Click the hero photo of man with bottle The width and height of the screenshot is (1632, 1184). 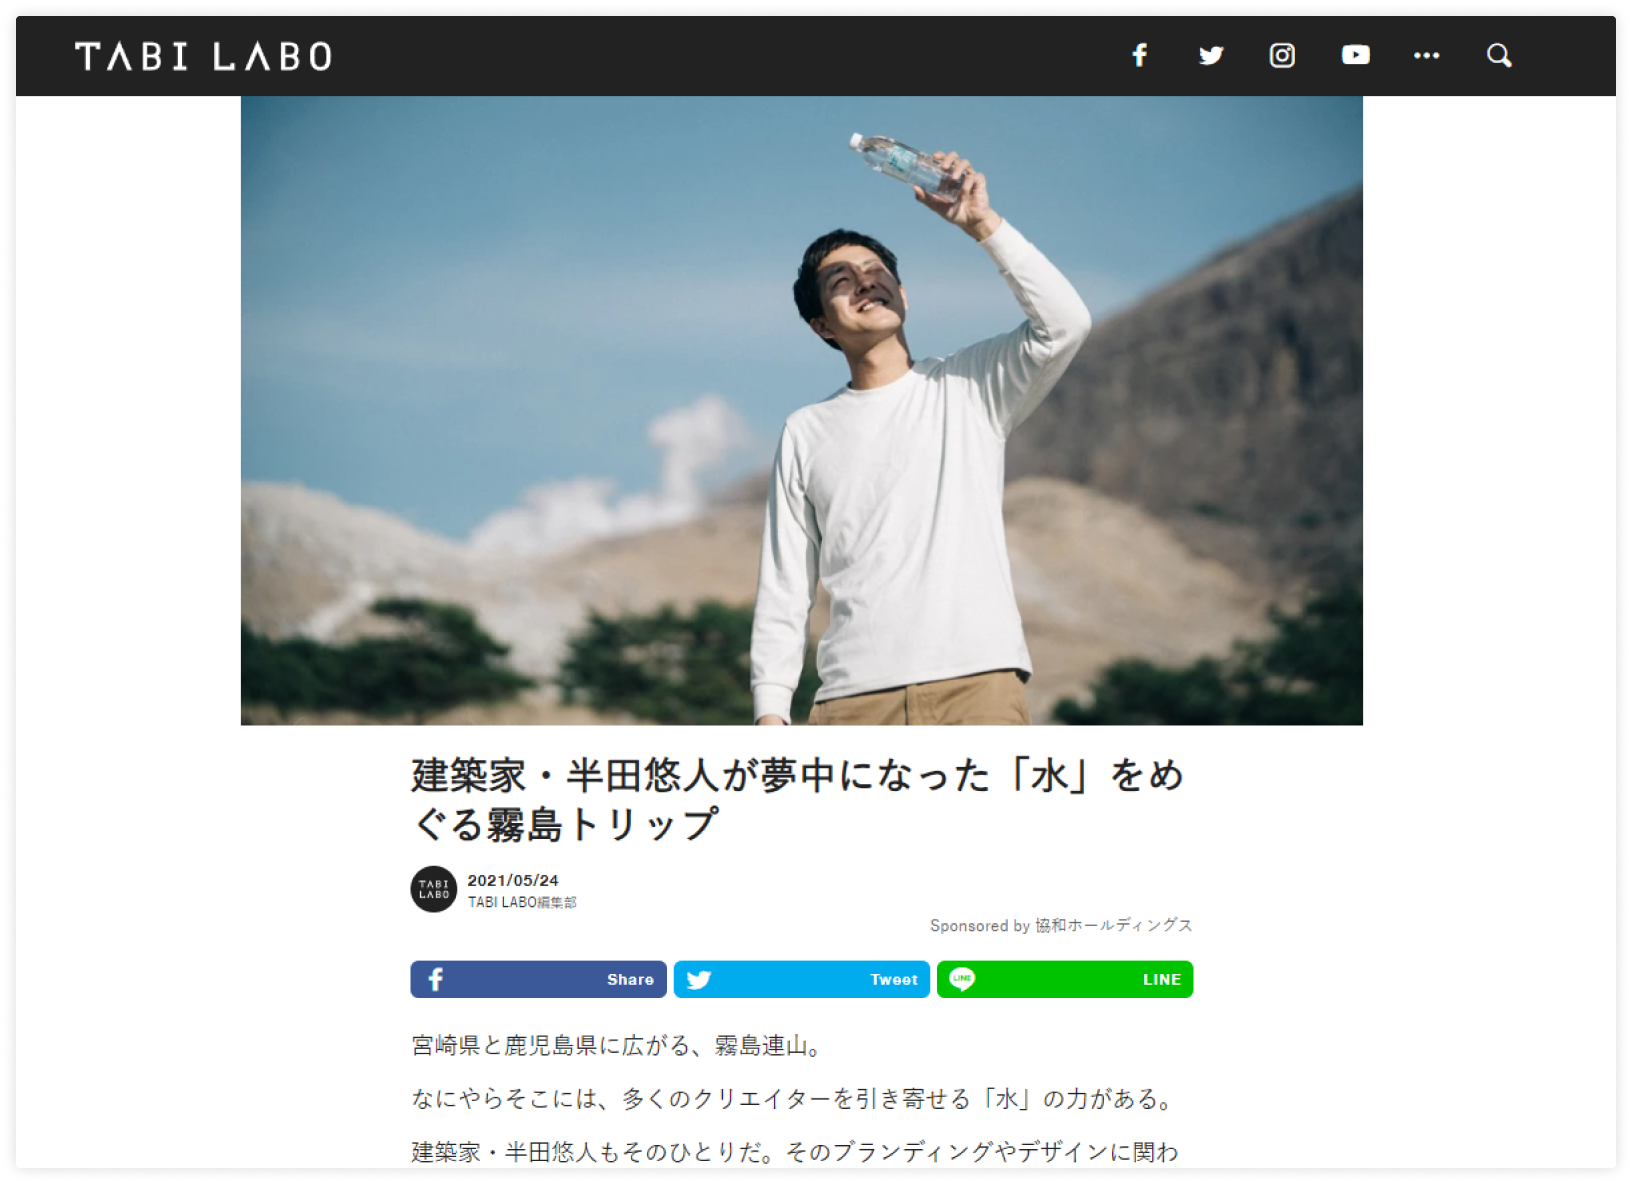[801, 410]
